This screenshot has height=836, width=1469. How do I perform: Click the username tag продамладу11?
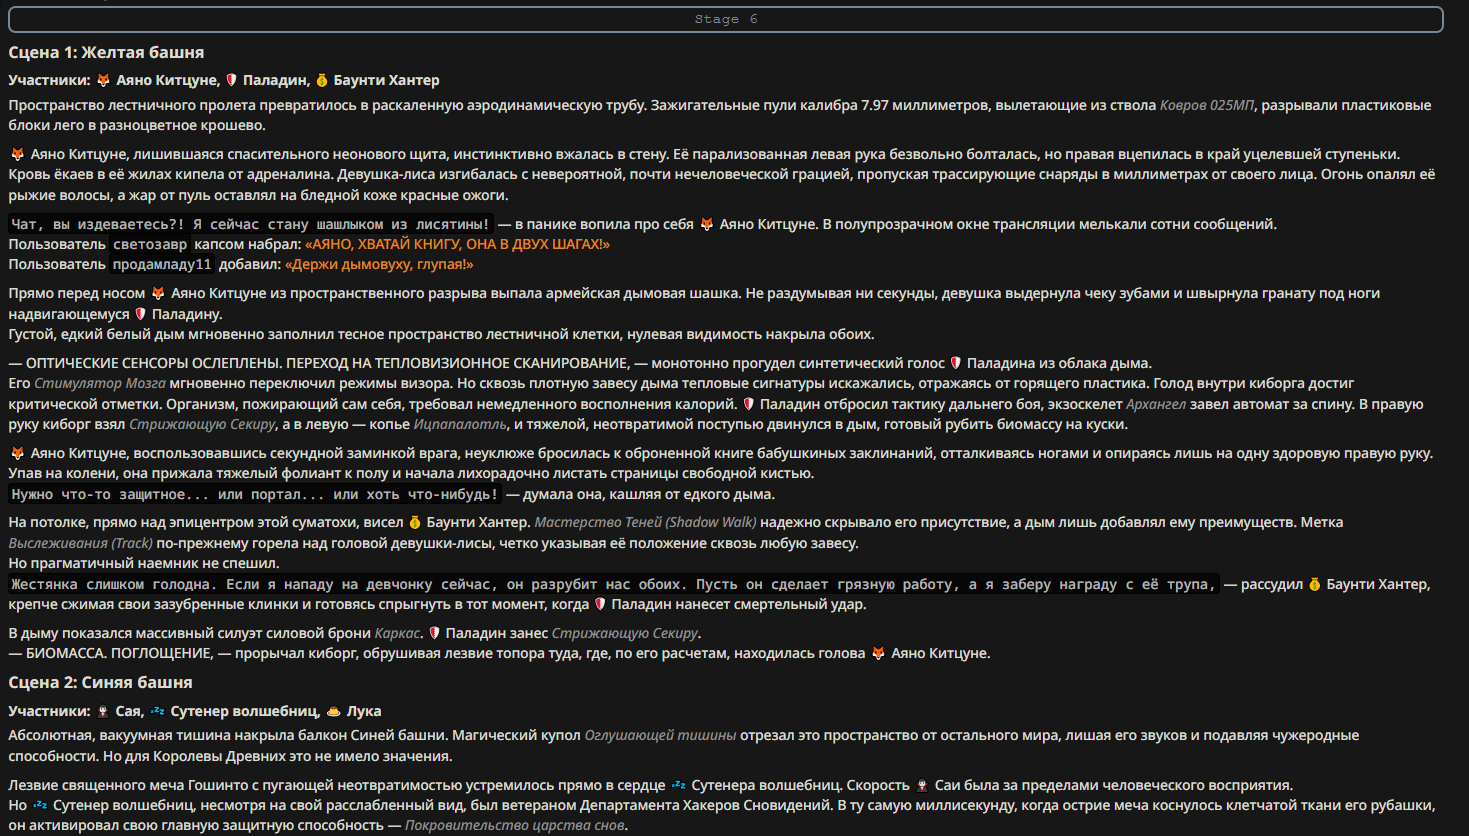click(x=162, y=264)
